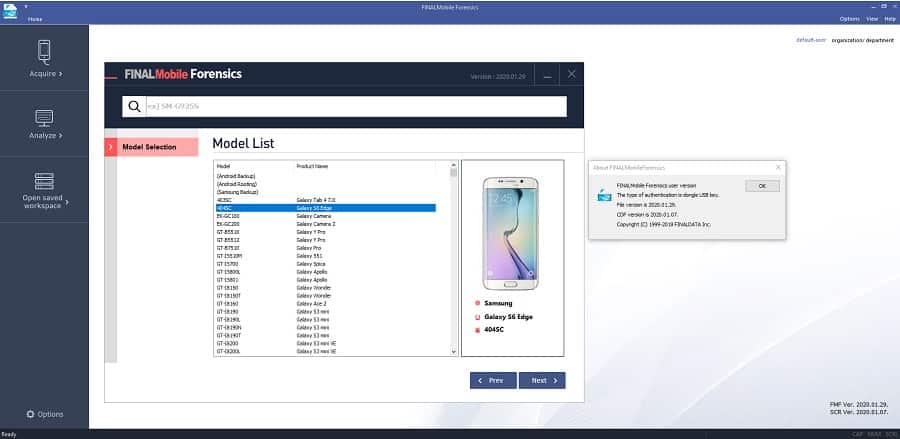Select the GT-B5510 Galaxy Y Pro row
Viewport: 900px width, 439px height.
click(x=325, y=232)
